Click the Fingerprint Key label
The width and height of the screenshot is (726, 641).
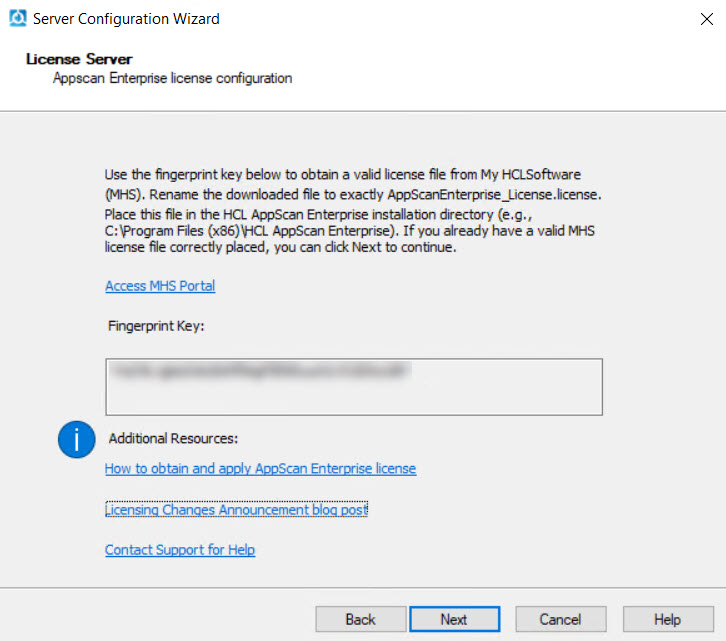coord(156,326)
